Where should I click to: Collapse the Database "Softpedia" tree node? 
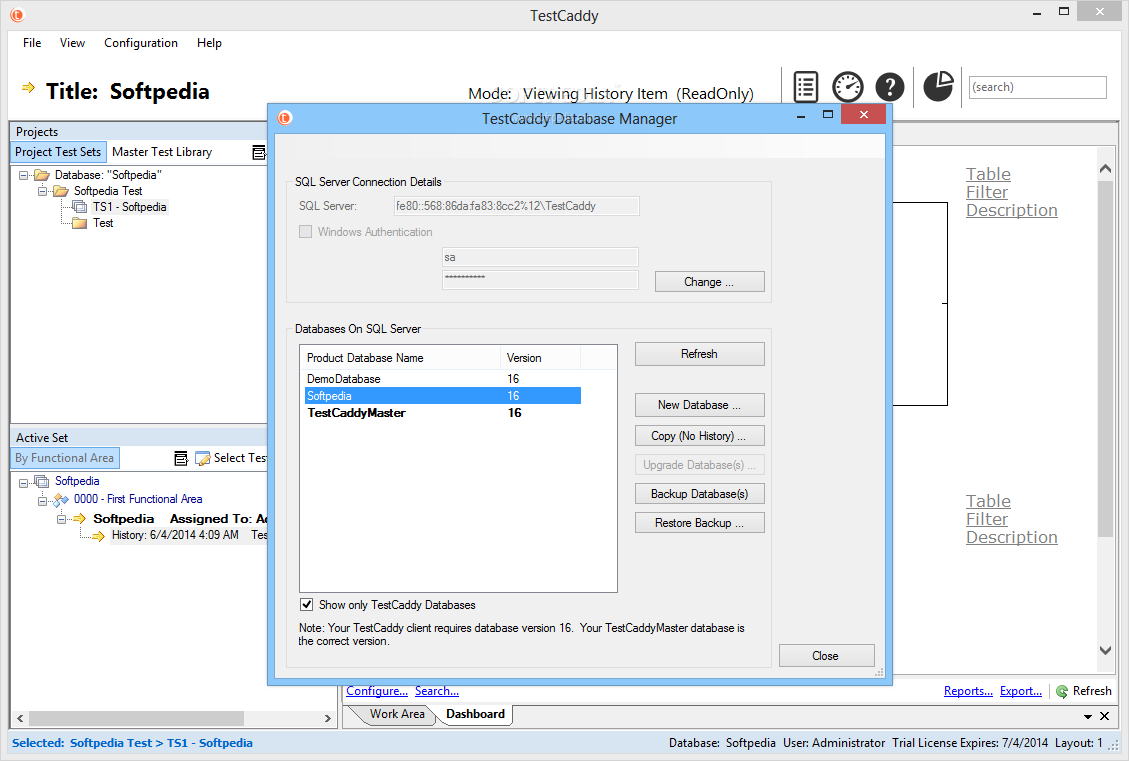(x=23, y=175)
